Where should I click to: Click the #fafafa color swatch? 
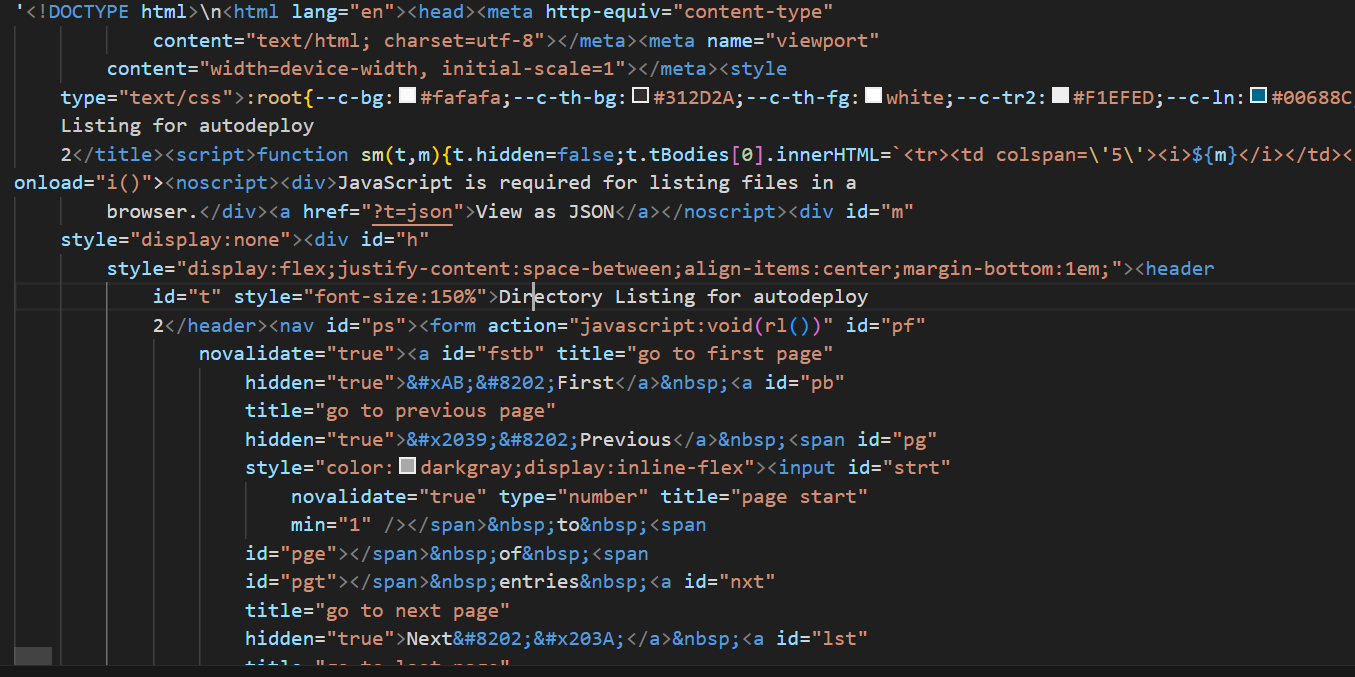(407, 97)
